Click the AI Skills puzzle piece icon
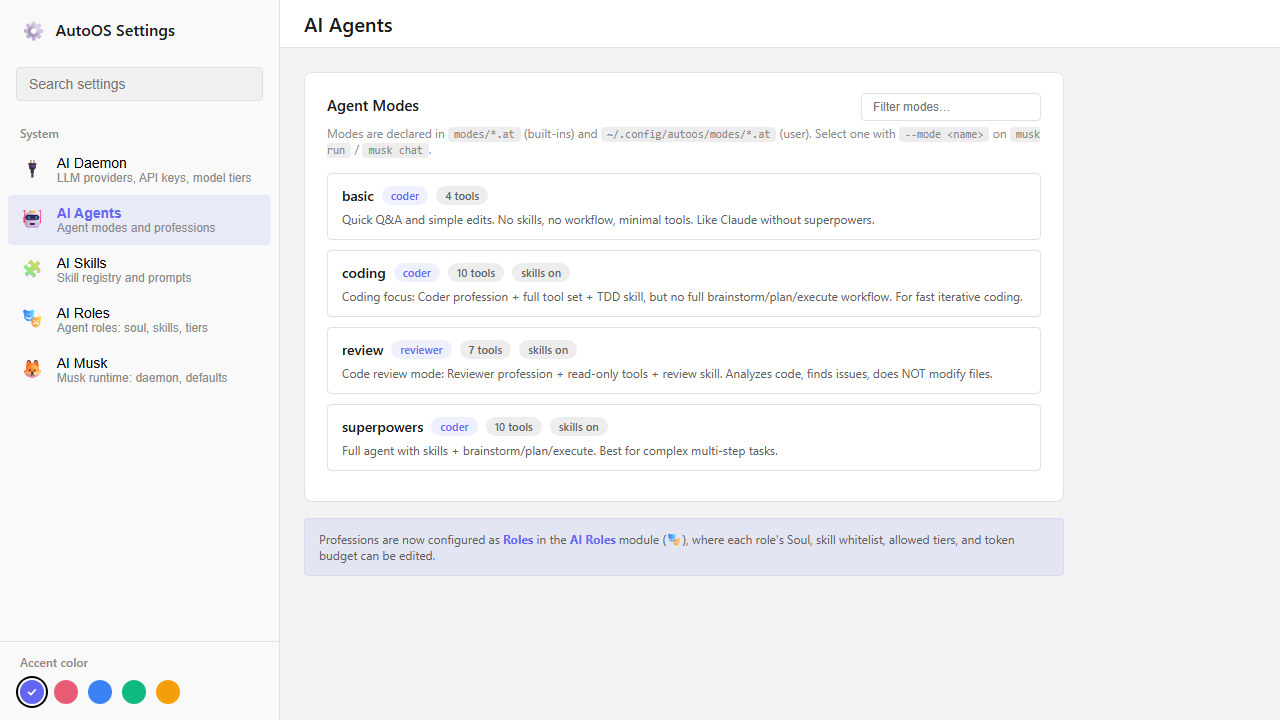Viewport: 1280px width, 720px height. point(32,269)
